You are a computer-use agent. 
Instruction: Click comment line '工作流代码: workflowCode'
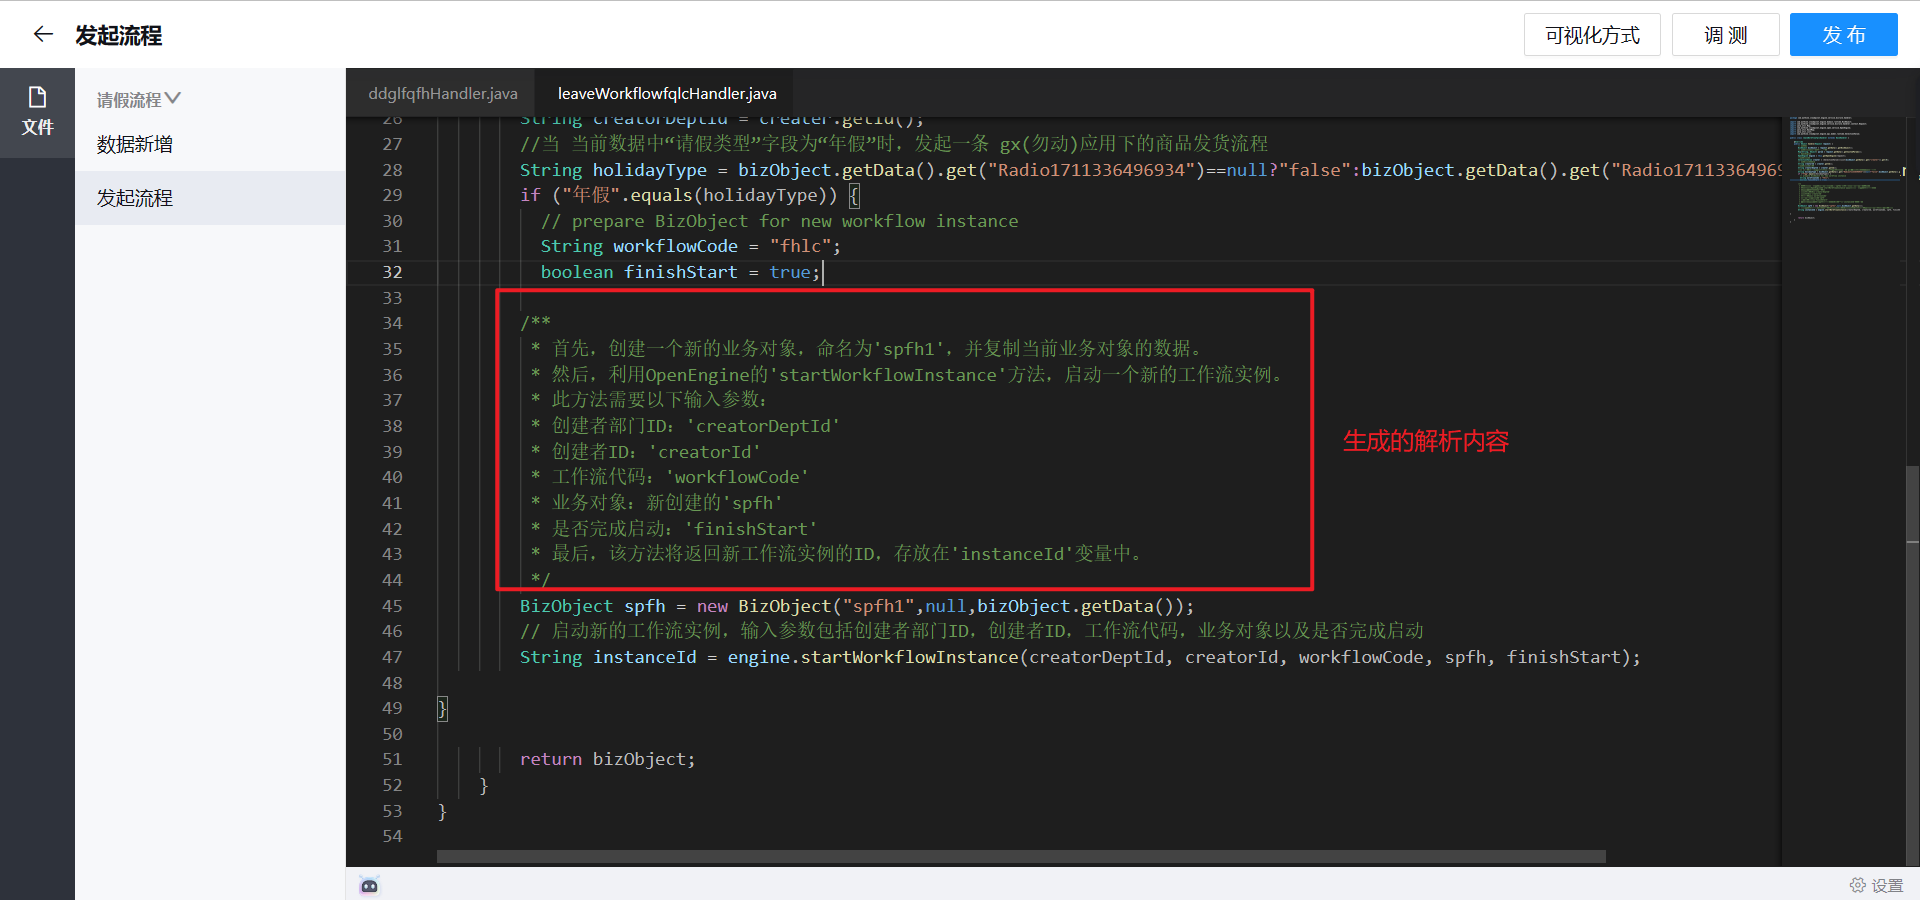tap(670, 477)
